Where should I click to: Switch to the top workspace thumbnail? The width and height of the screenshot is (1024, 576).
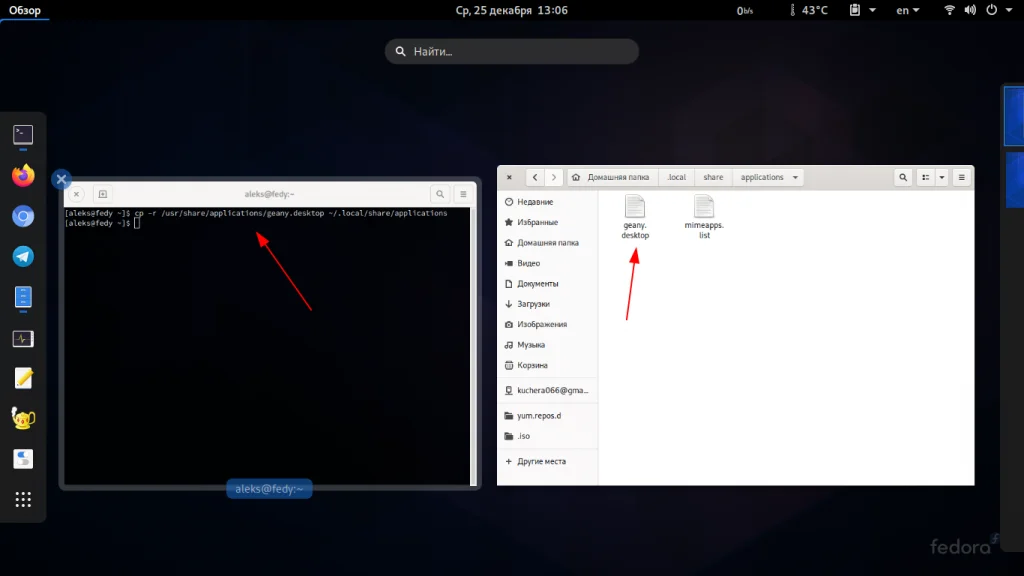point(1014,116)
